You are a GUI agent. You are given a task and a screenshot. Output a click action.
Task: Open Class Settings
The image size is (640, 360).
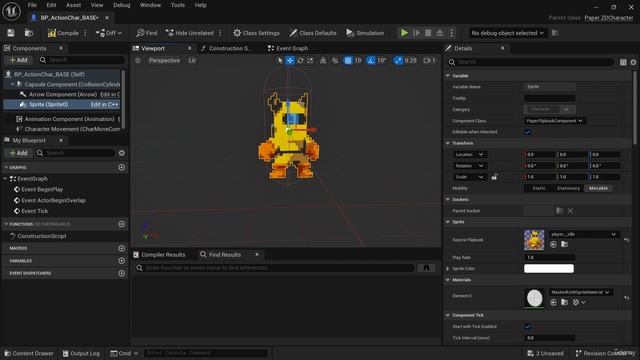tap(256, 33)
